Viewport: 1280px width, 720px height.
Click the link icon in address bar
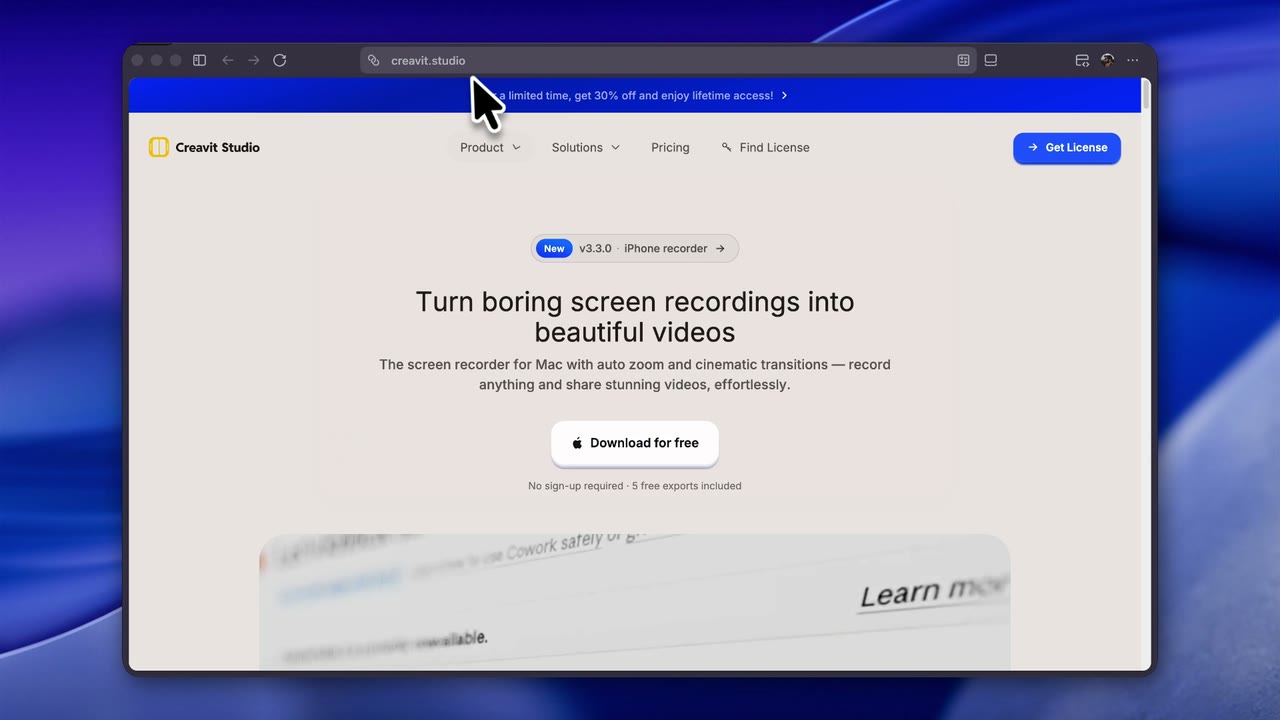(374, 60)
